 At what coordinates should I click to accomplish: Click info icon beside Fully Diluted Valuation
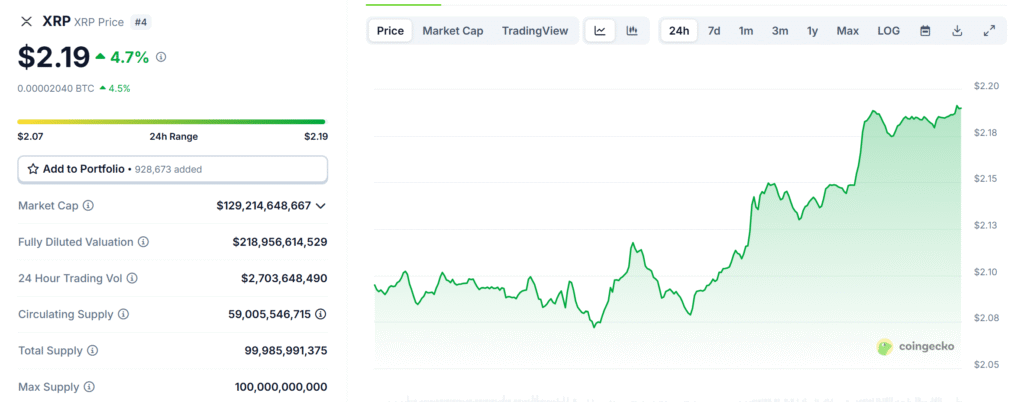click(143, 242)
